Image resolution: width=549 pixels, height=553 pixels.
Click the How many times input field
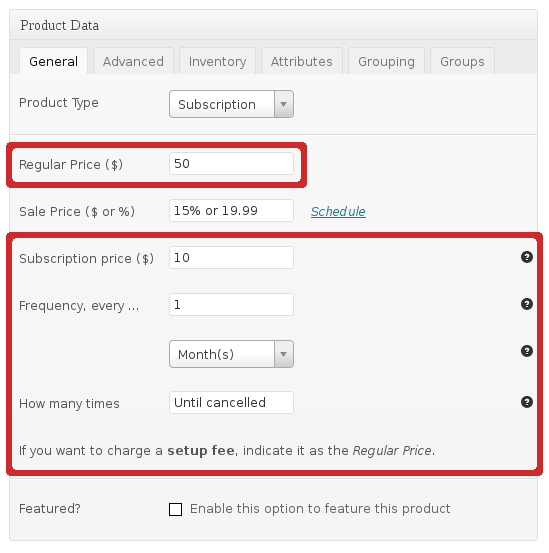tap(231, 402)
